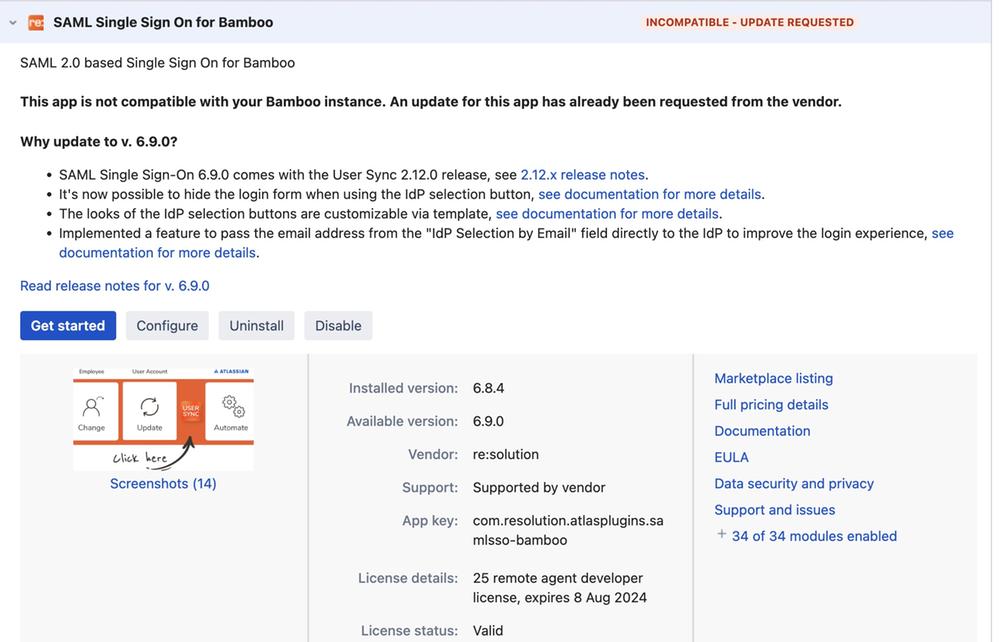Click the SAML 2.0 based Single Sign On description

pos(157,62)
